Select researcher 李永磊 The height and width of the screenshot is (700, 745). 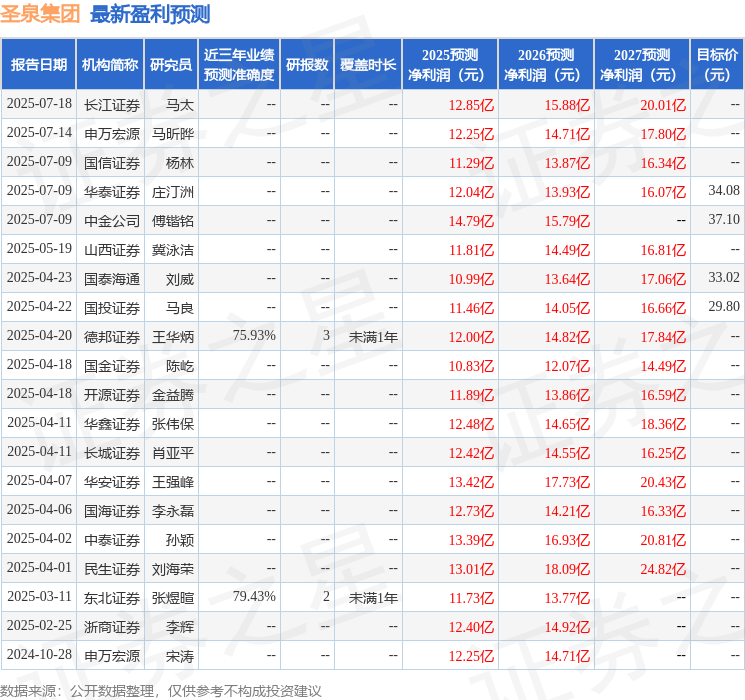(173, 511)
